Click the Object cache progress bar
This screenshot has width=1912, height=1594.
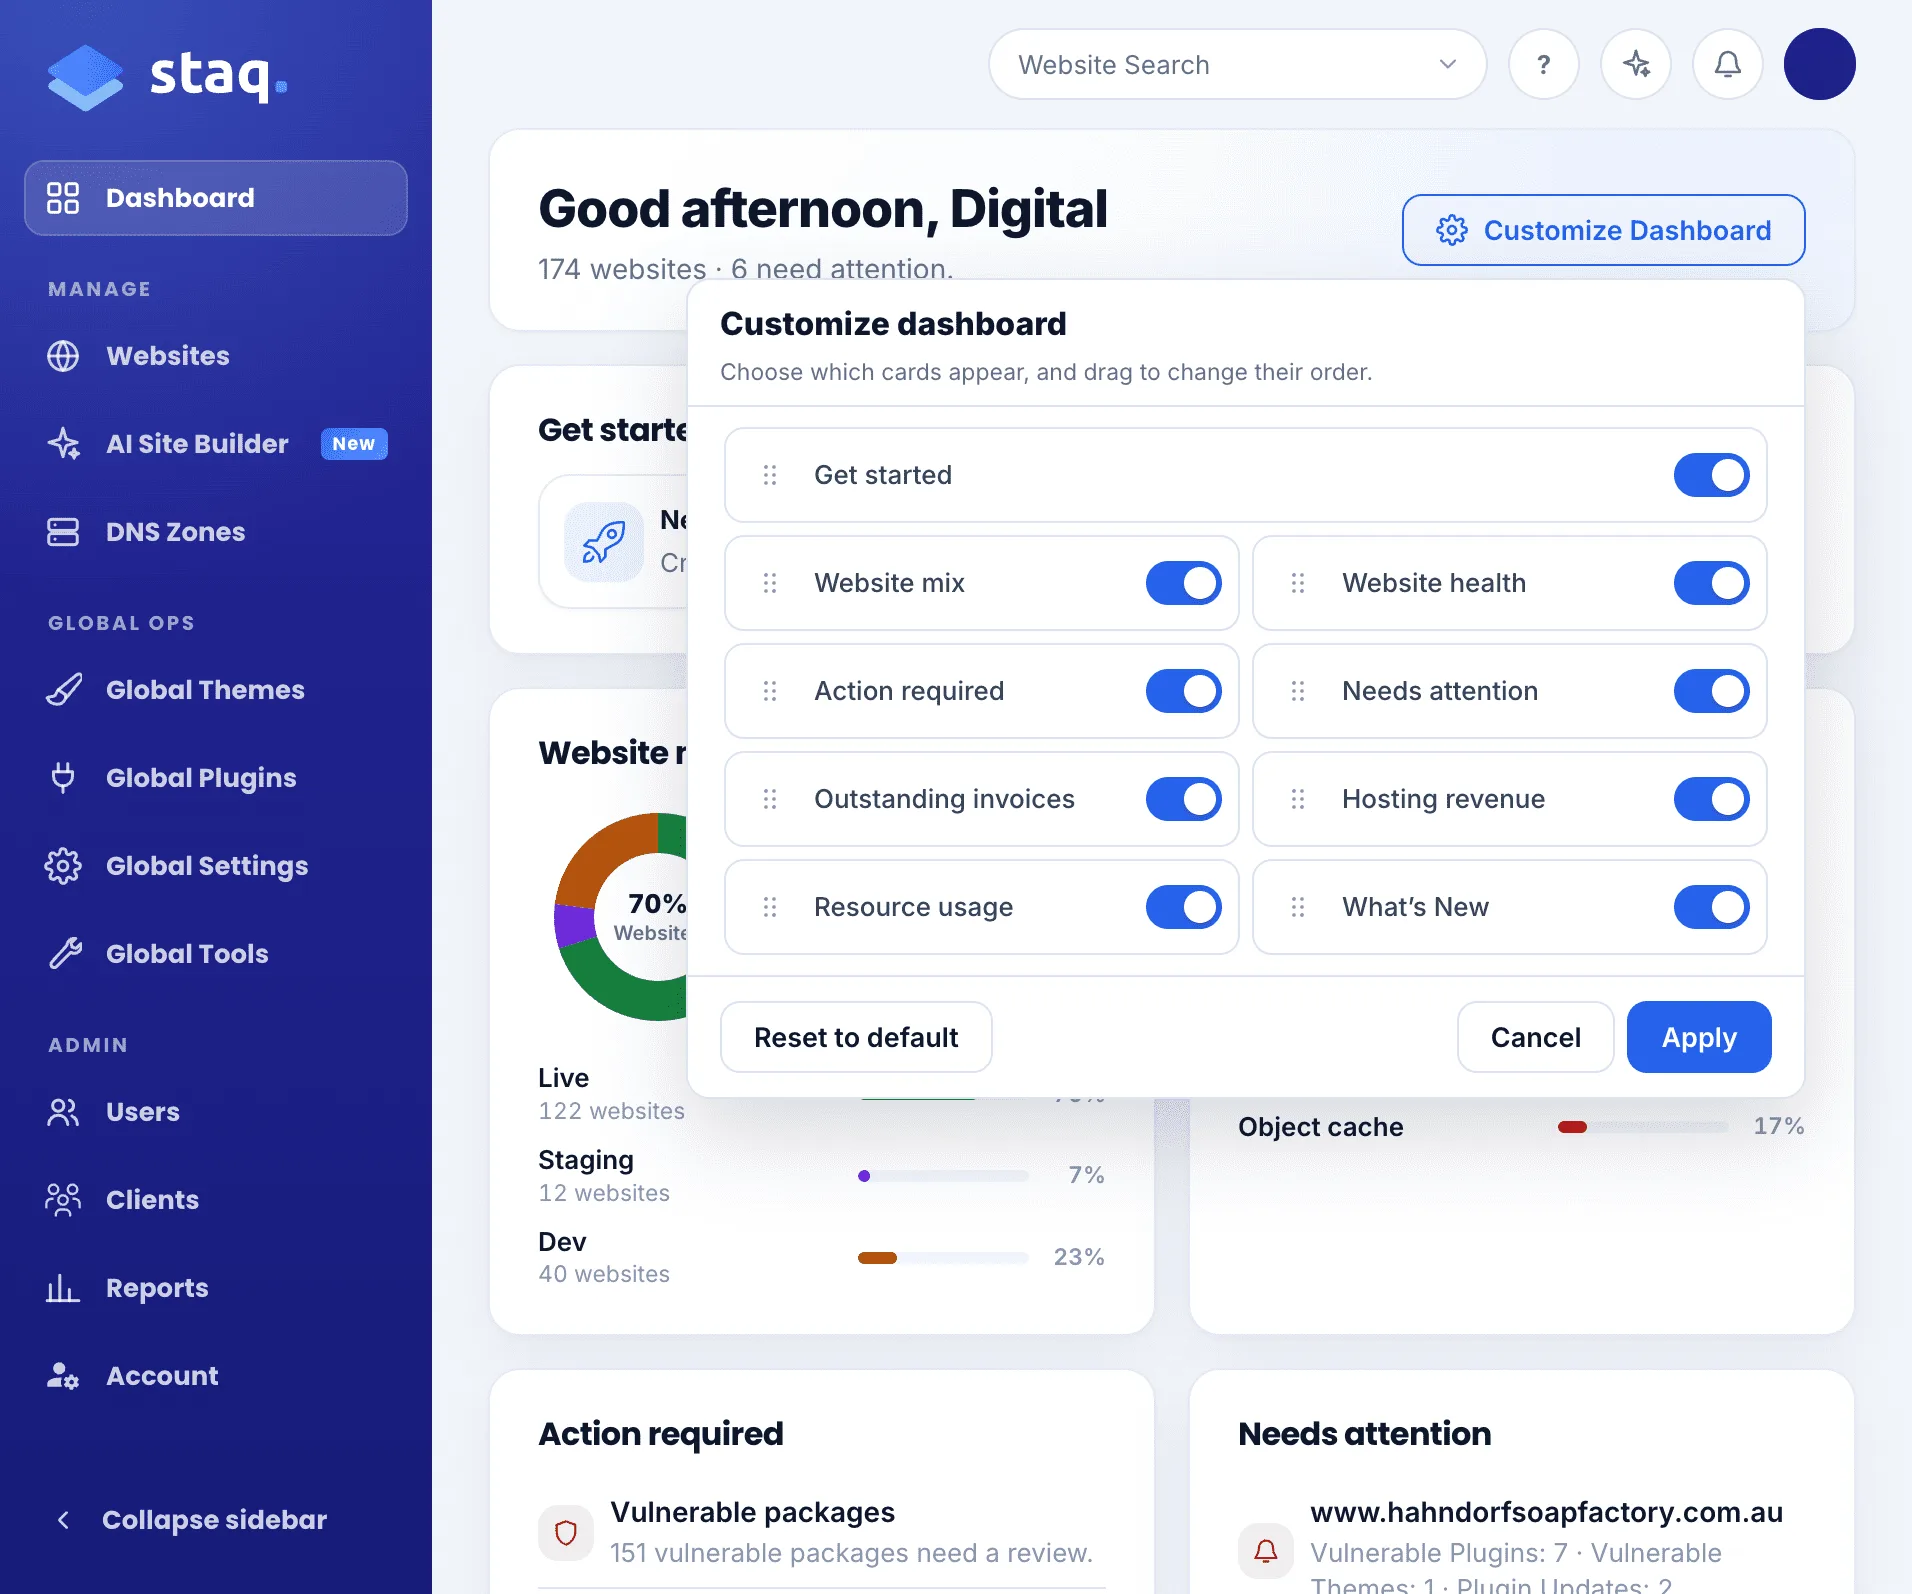pos(1643,1127)
